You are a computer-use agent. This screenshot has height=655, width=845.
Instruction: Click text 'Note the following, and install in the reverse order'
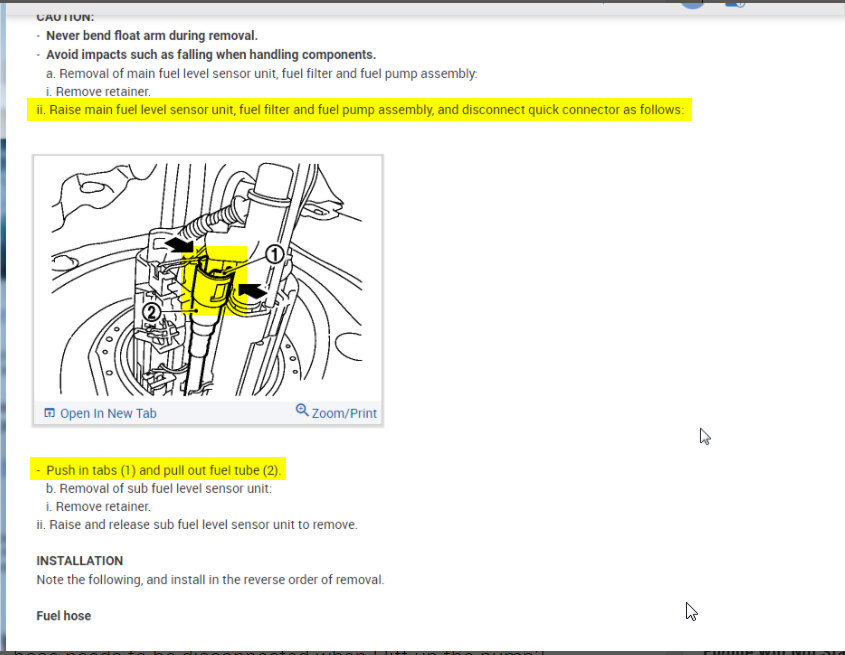click(210, 580)
